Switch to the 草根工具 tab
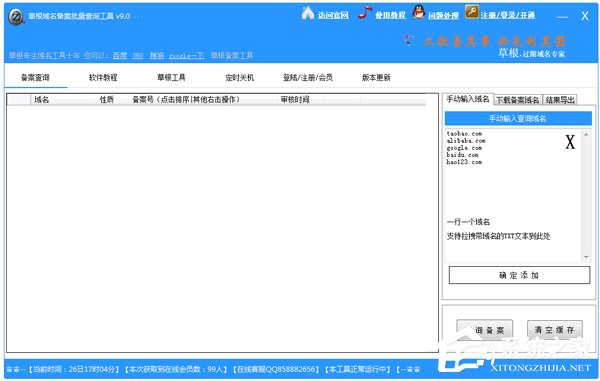 (x=171, y=78)
